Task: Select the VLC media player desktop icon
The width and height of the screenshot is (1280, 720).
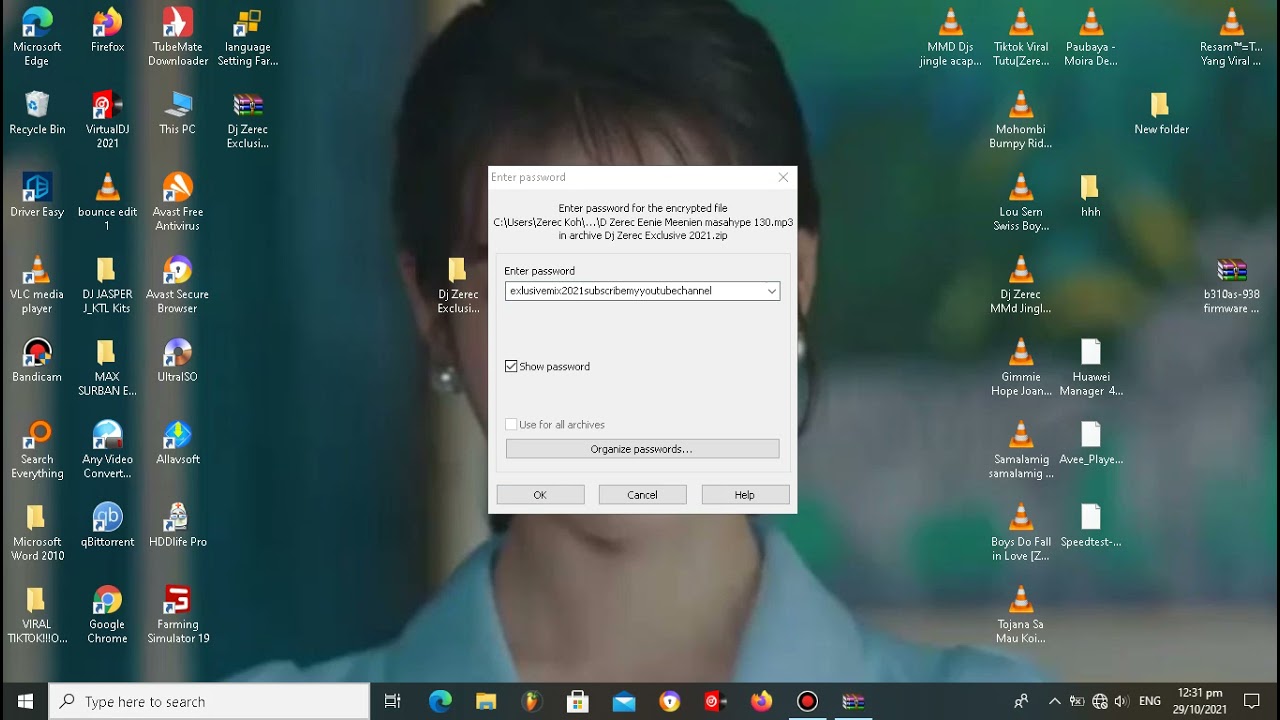Action: [x=37, y=286]
